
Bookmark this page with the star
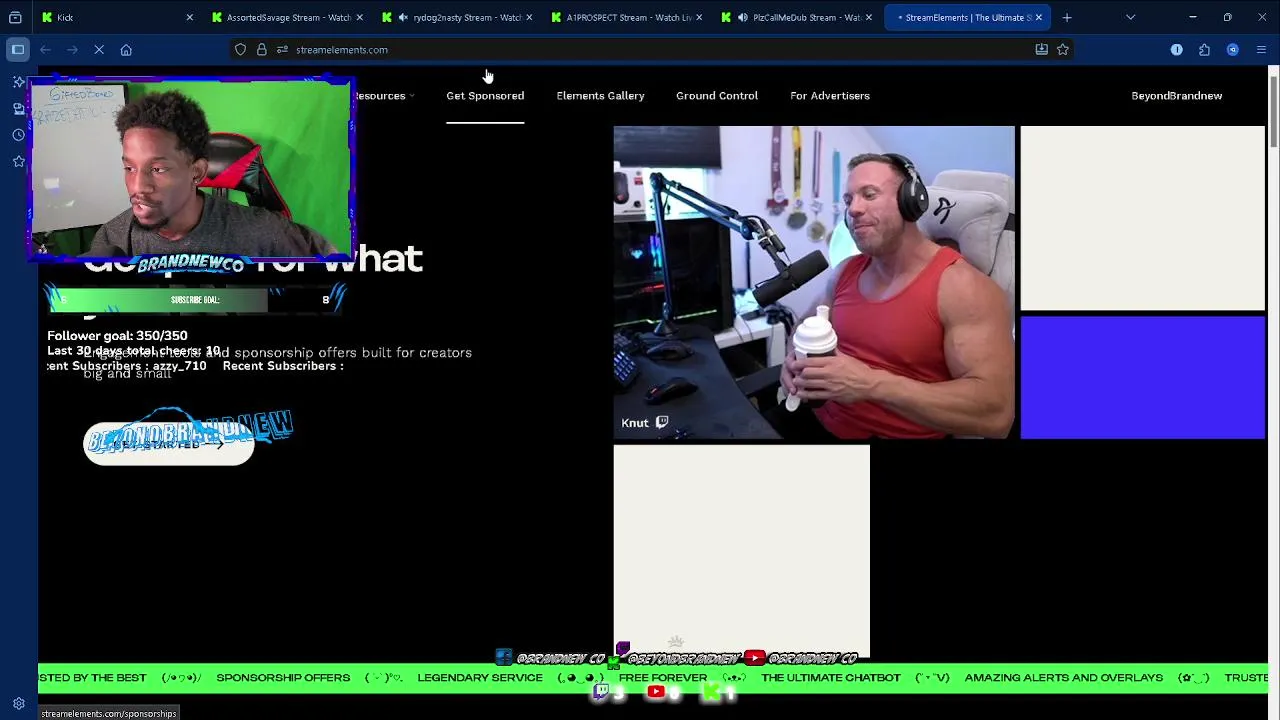1063,49
